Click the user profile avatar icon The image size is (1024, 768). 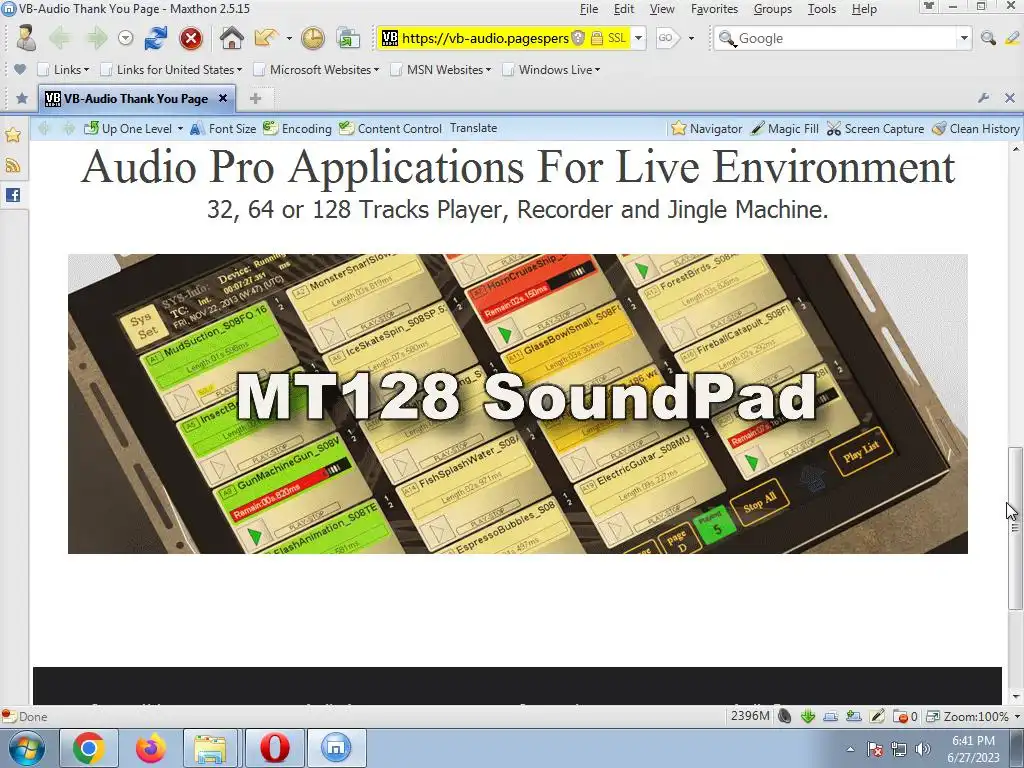tap(26, 38)
